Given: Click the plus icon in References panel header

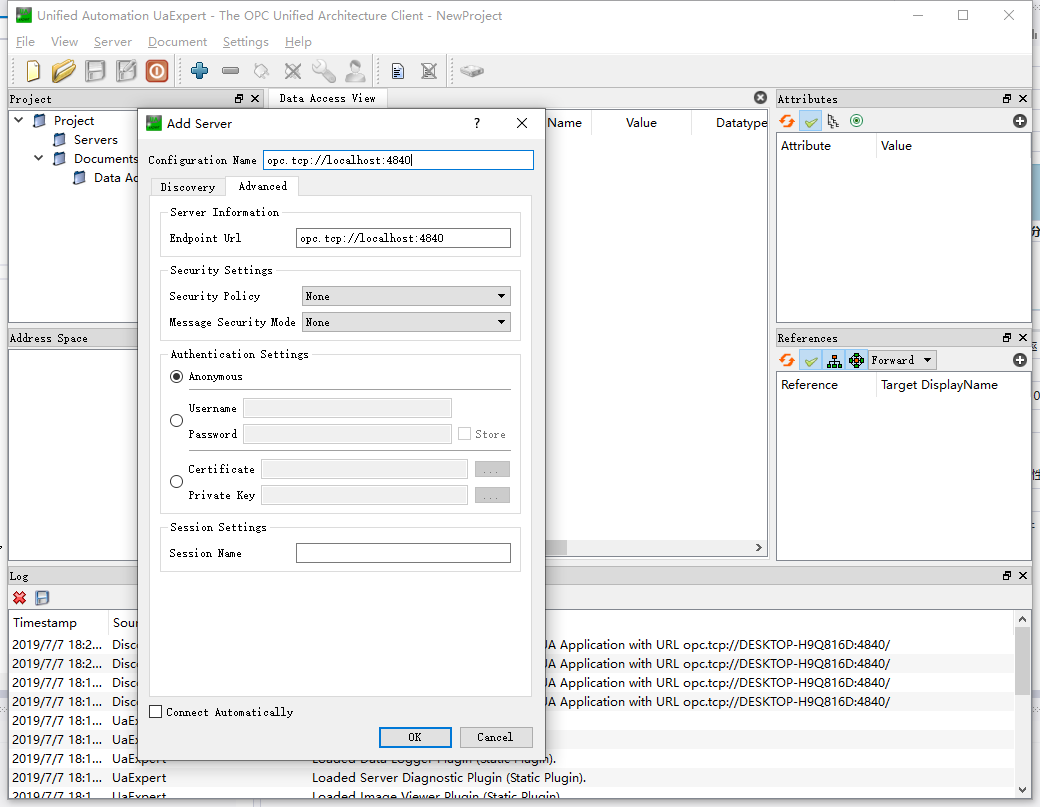Looking at the screenshot, I should (1020, 360).
